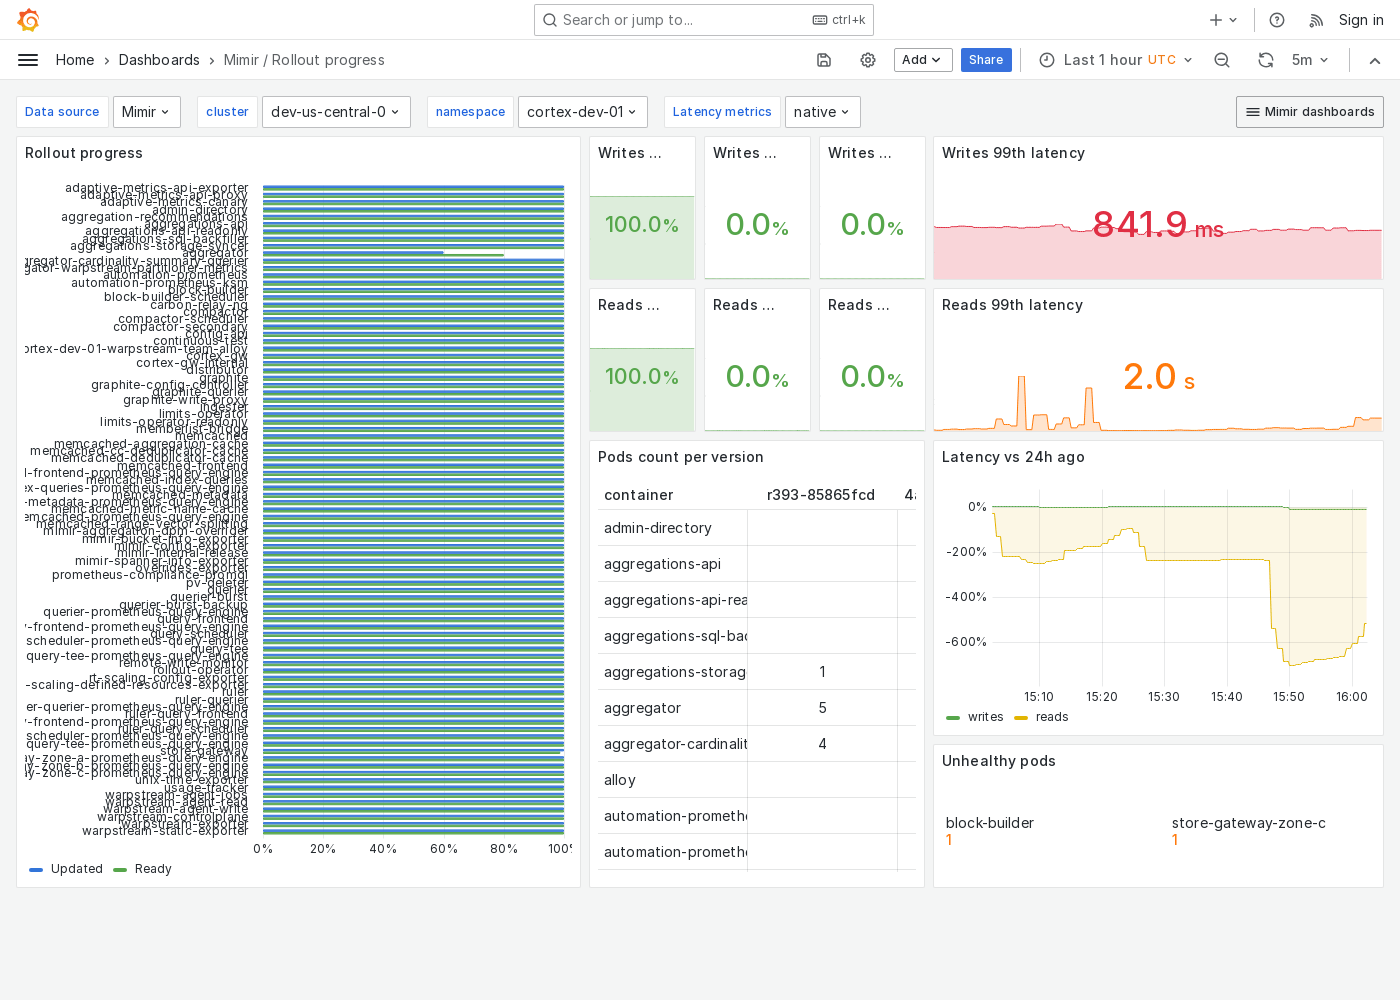Focus the Search or jump to field
The height and width of the screenshot is (1000, 1400).
(704, 20)
